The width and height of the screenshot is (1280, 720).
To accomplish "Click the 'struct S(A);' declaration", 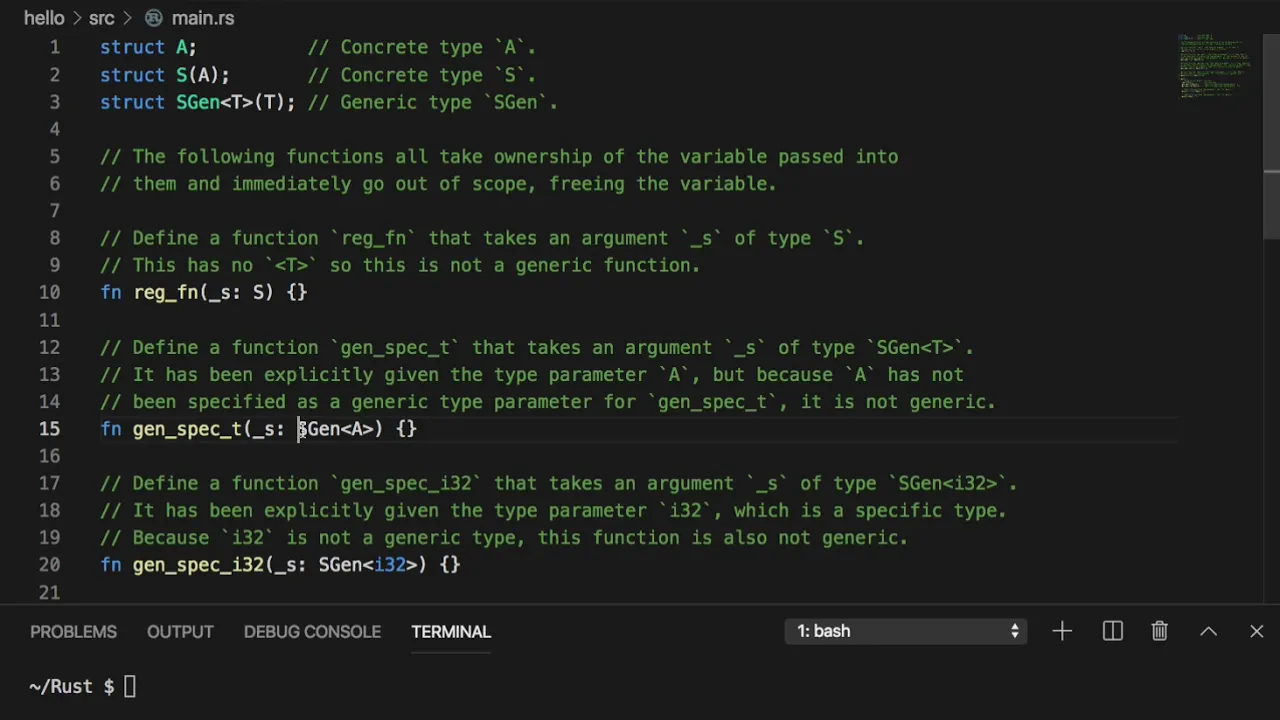I will point(165,75).
